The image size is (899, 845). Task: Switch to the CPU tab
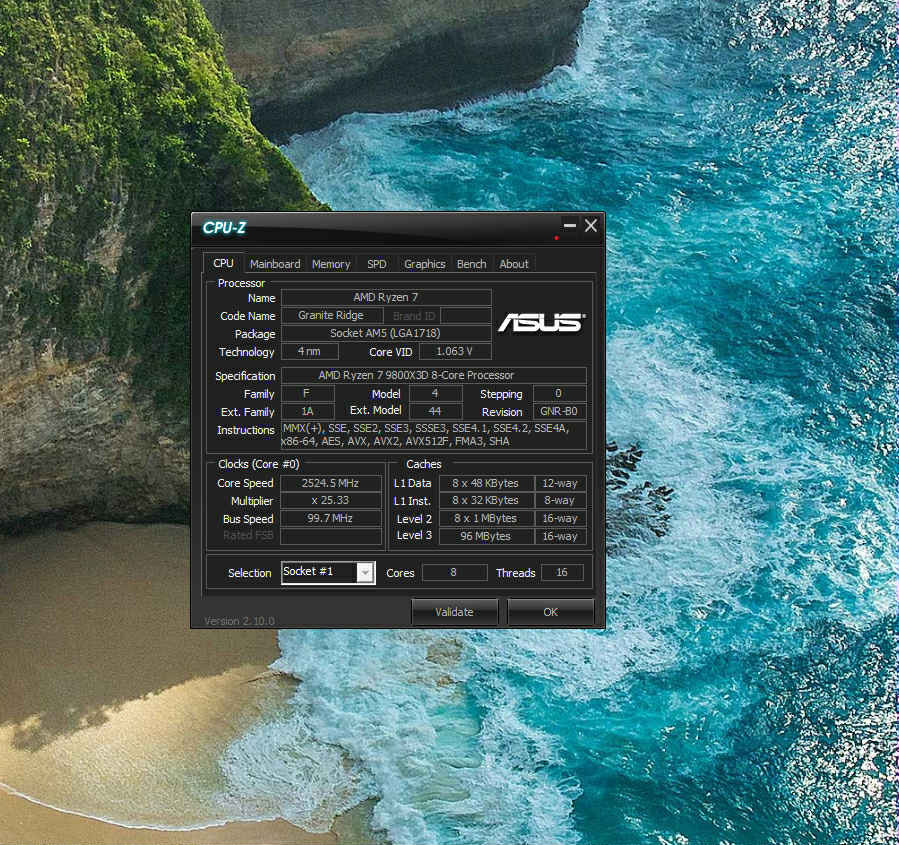coord(224,263)
